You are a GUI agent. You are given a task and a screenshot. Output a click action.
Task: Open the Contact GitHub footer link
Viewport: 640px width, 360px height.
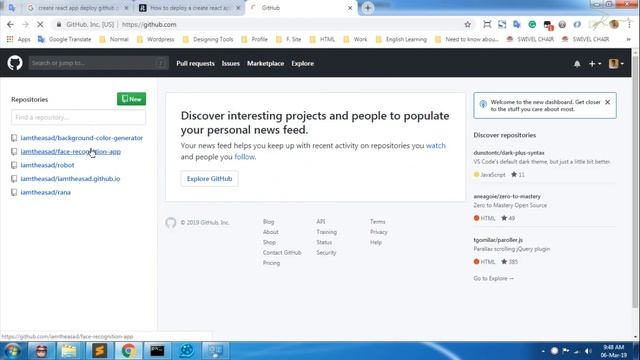[282, 253]
